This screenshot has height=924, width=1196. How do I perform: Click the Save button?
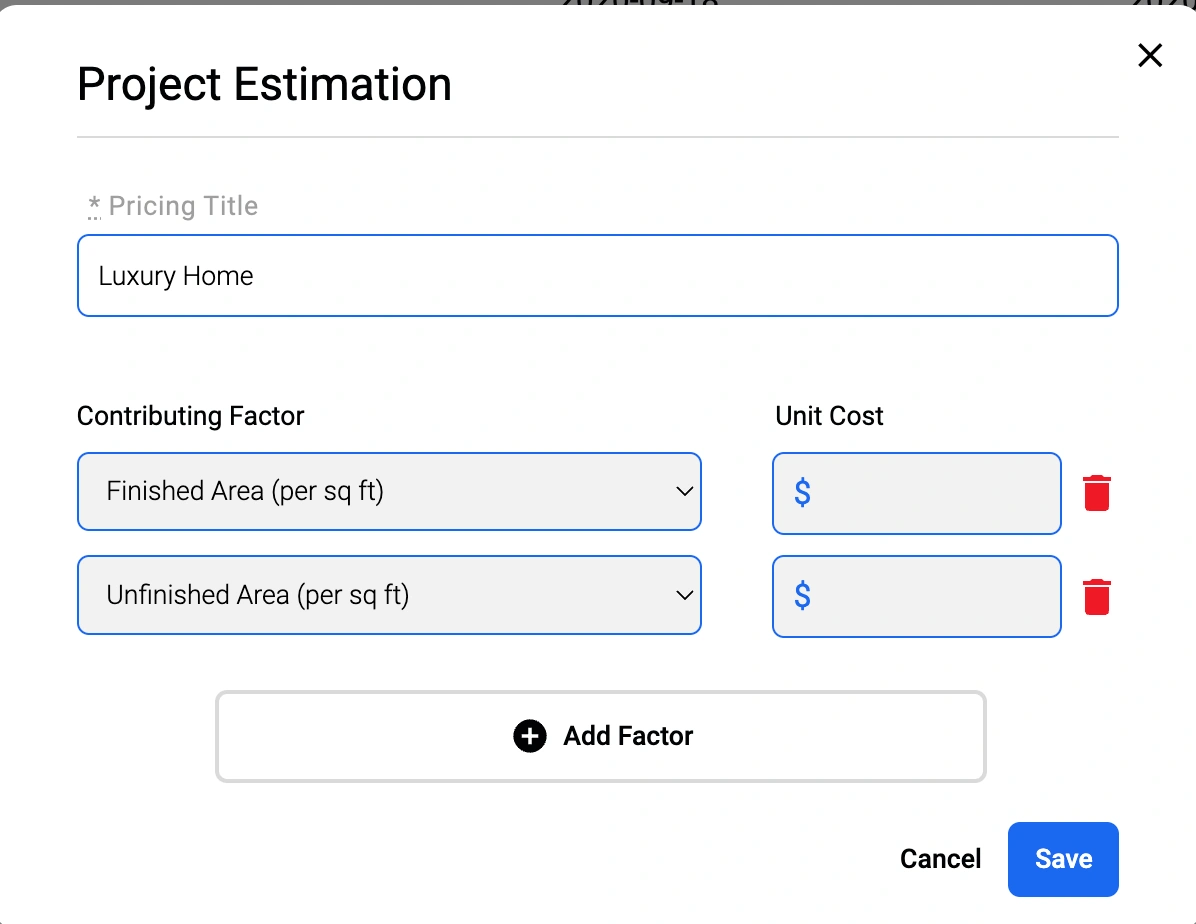coord(1063,859)
